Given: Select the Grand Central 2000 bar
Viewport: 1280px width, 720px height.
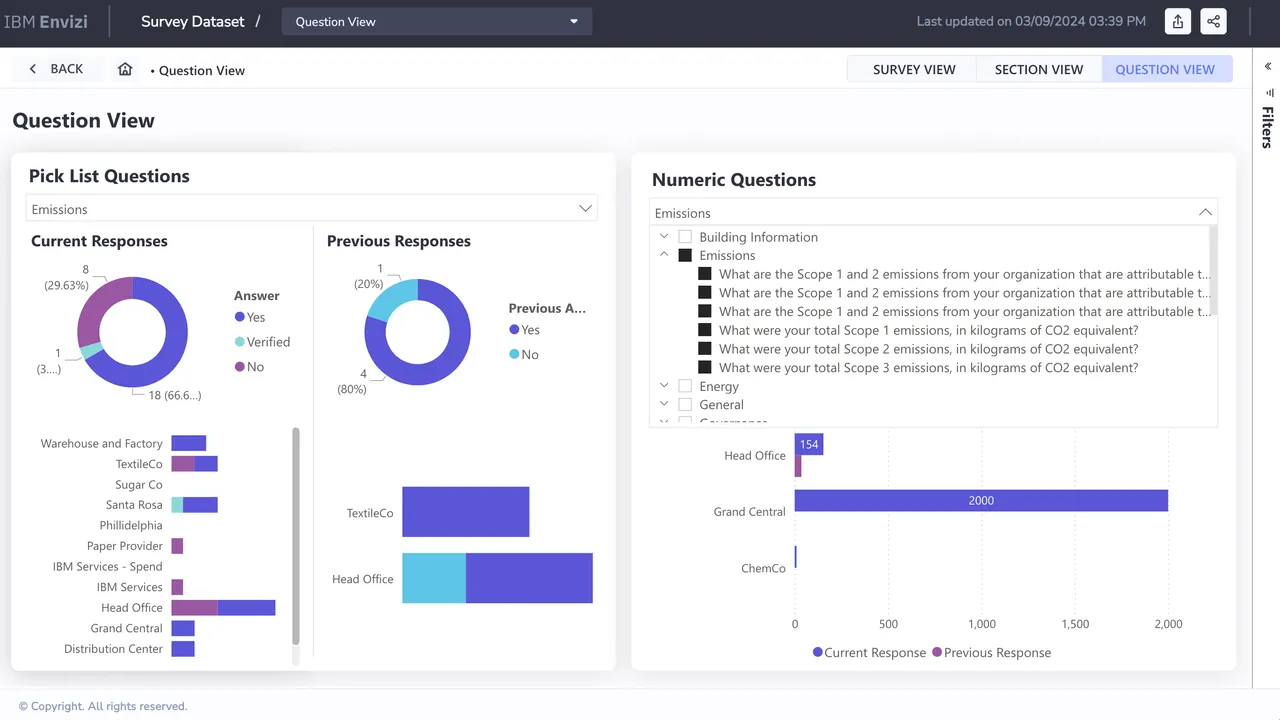Looking at the screenshot, I should (x=981, y=500).
